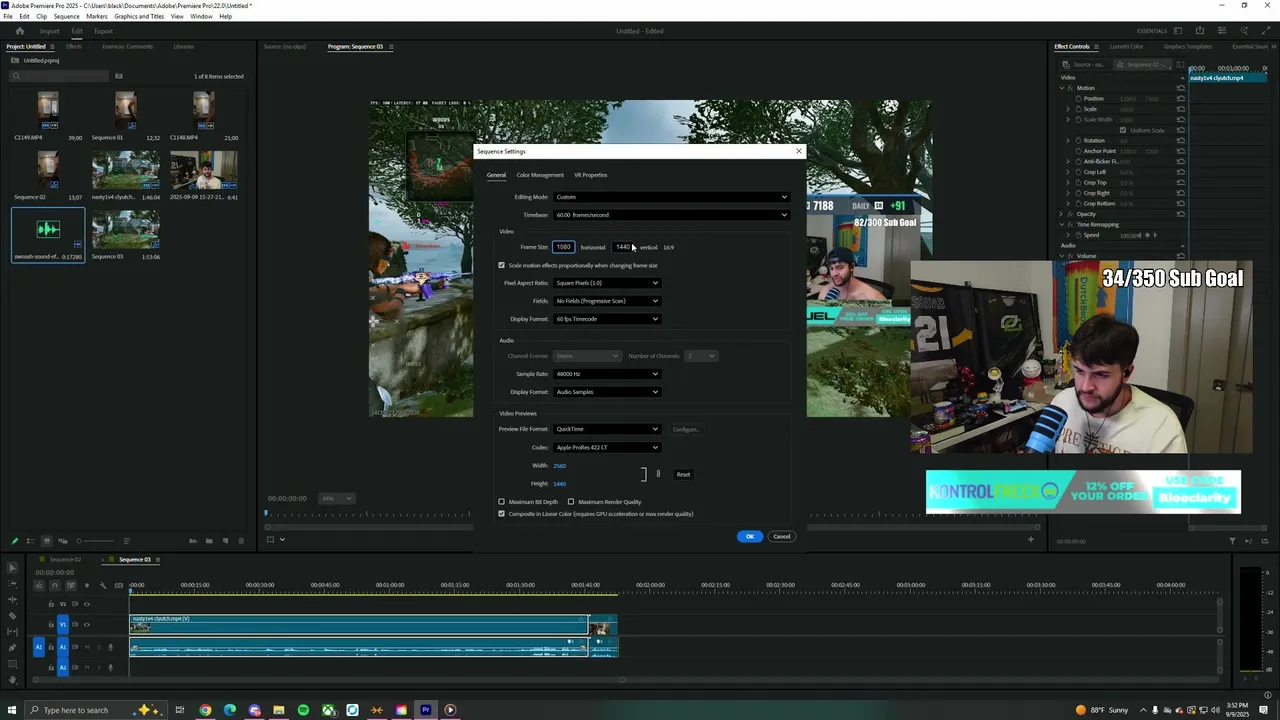Toggle V1 track output eye icon
The width and height of the screenshot is (1280, 720).
tap(86, 624)
